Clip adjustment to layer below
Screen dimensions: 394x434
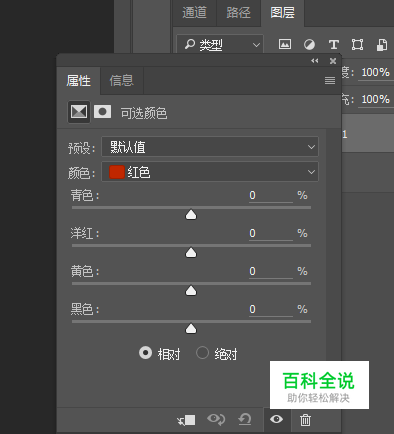click(x=187, y=420)
